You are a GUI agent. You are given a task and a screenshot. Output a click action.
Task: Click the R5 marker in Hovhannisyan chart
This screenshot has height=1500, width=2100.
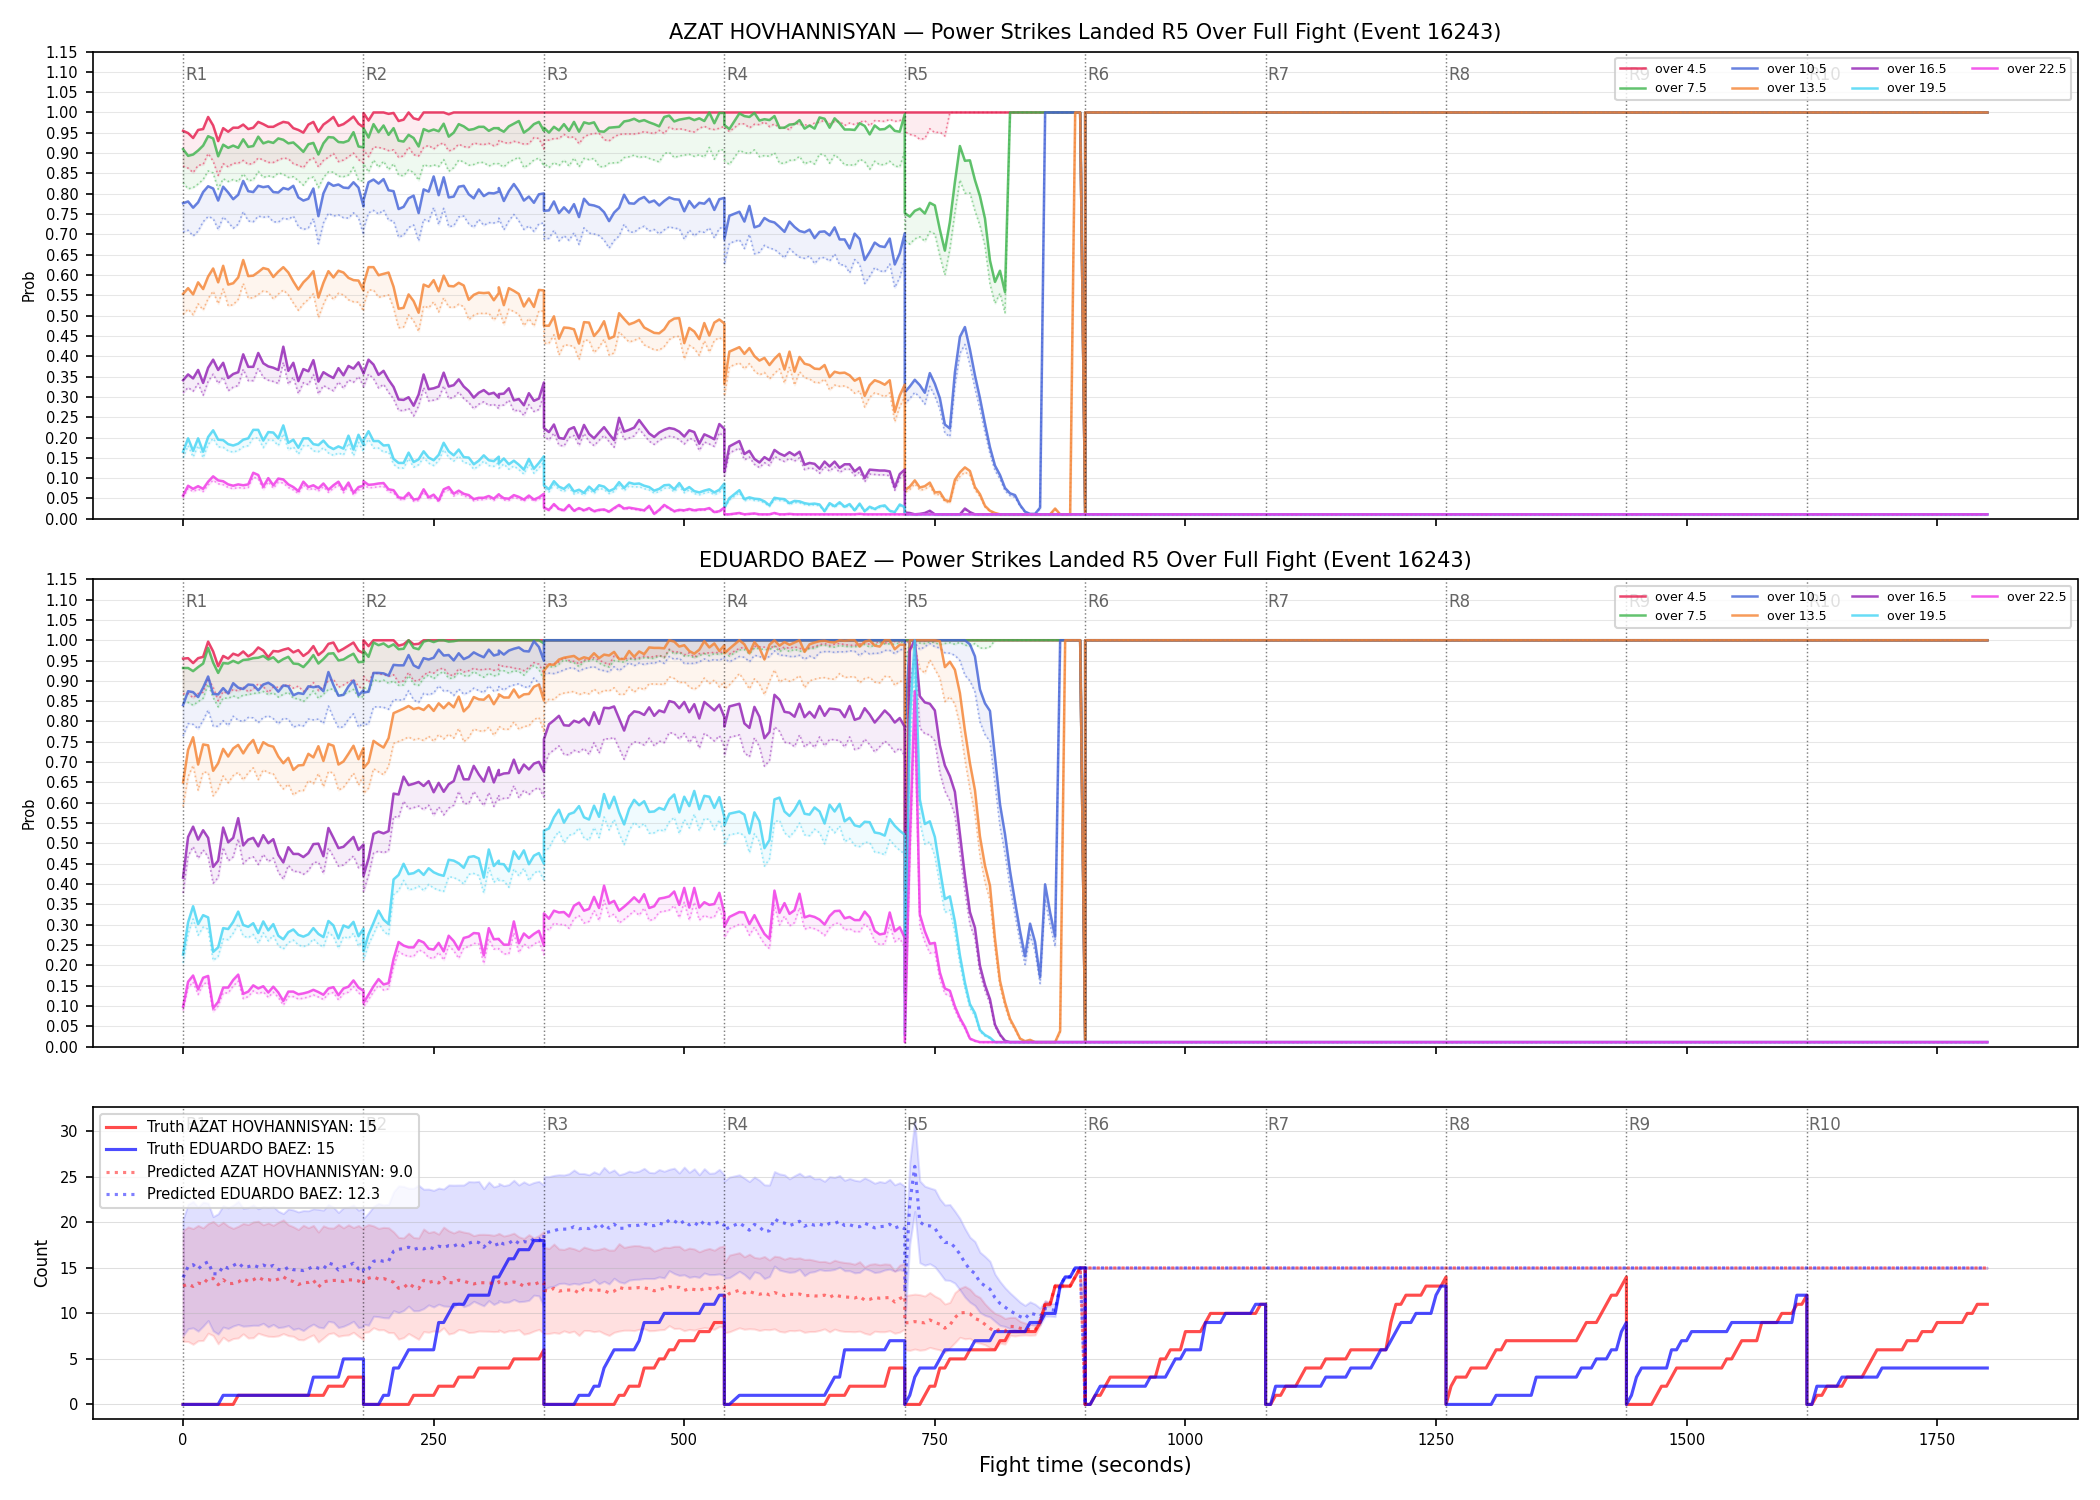coord(917,74)
